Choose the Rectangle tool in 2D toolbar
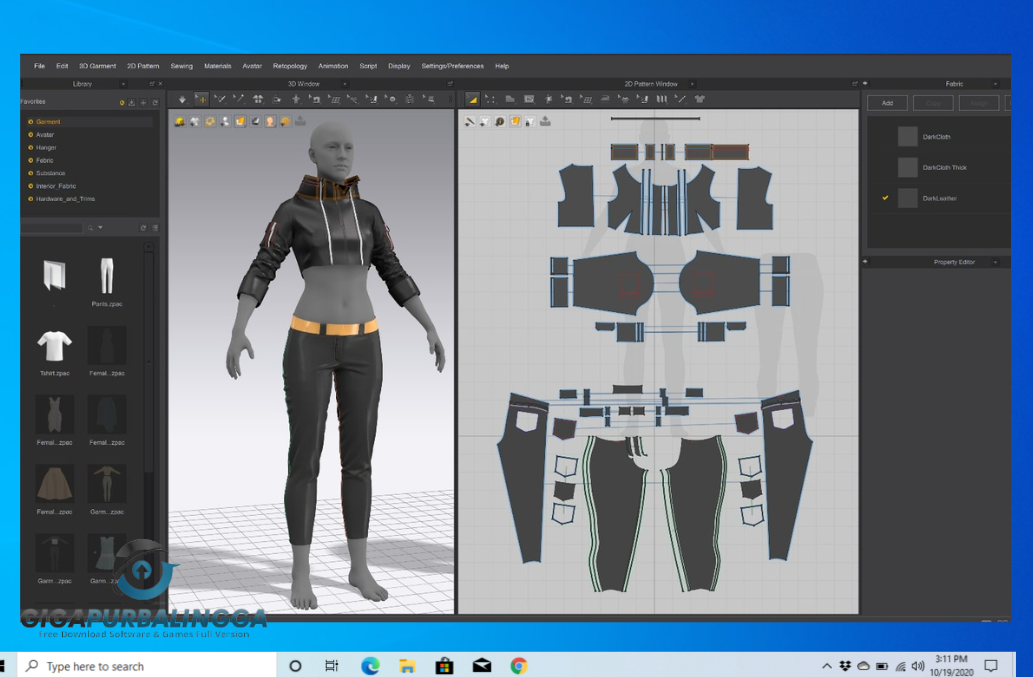Screen dimensions: 1033x677 tap(529, 99)
